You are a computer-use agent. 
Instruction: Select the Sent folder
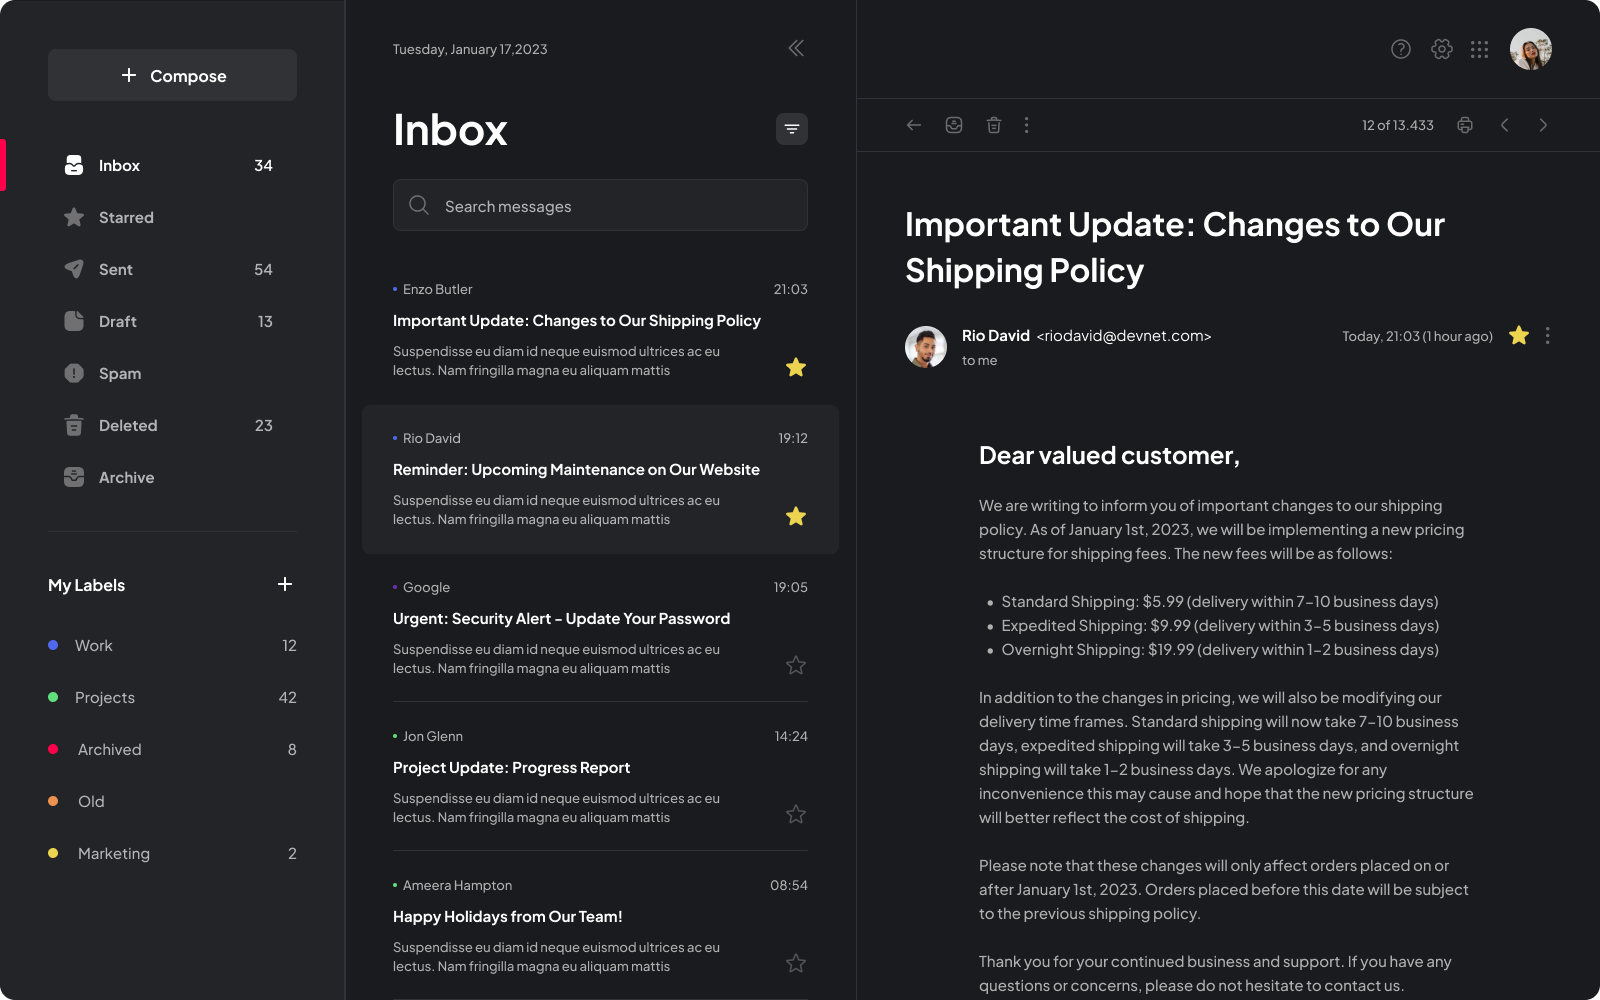(115, 269)
